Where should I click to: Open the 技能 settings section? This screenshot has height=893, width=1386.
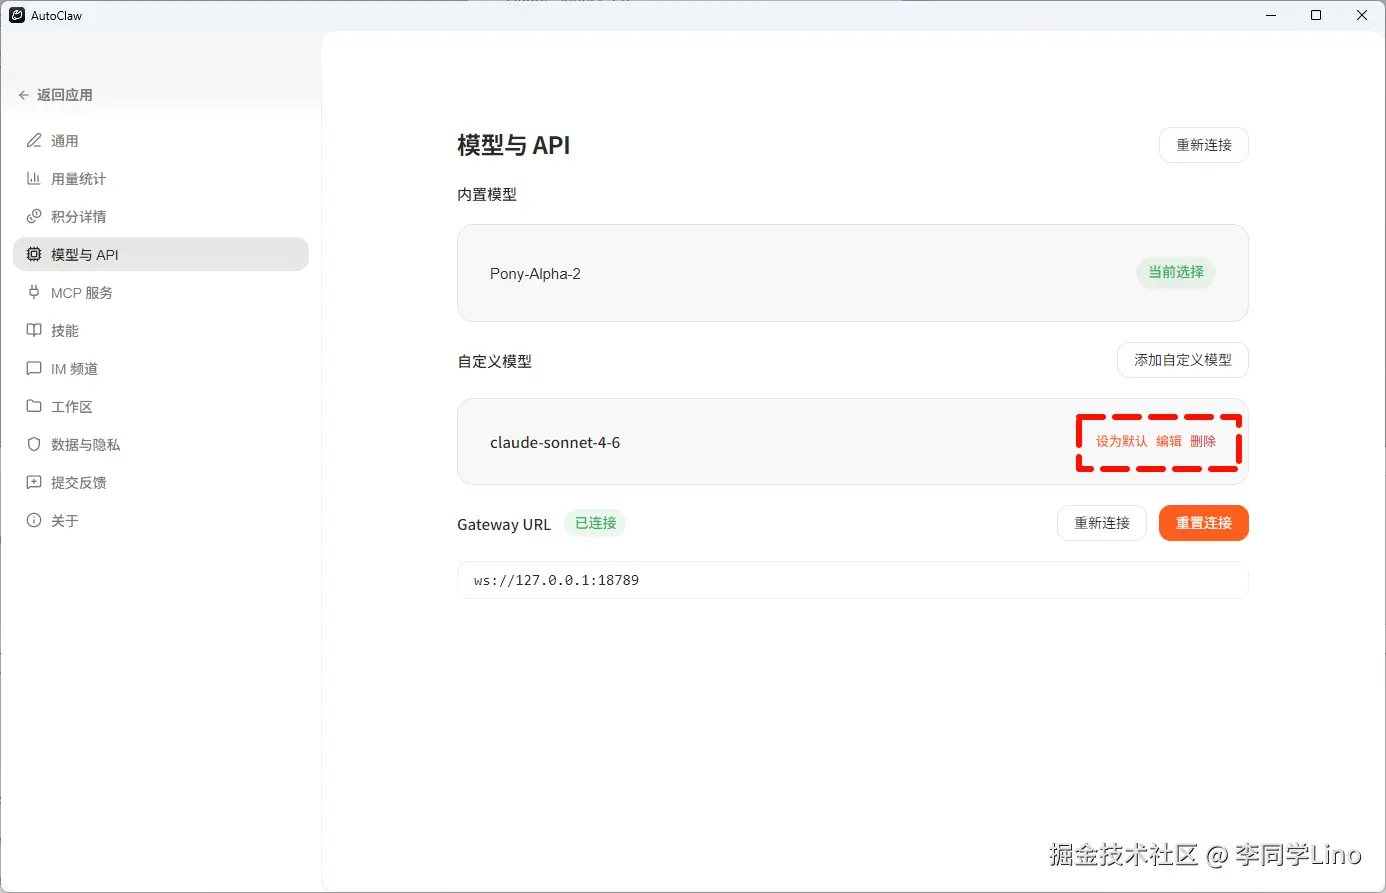tap(161, 331)
